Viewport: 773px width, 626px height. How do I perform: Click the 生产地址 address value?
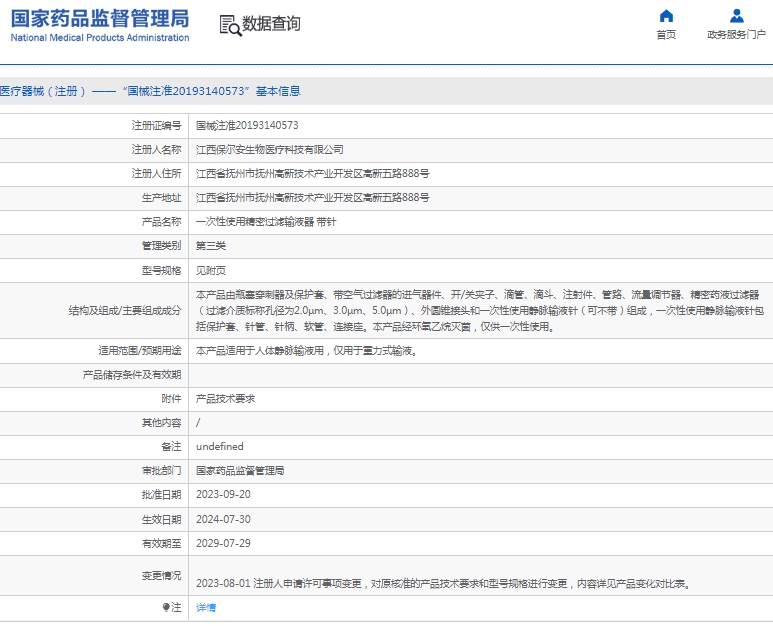click(313, 198)
